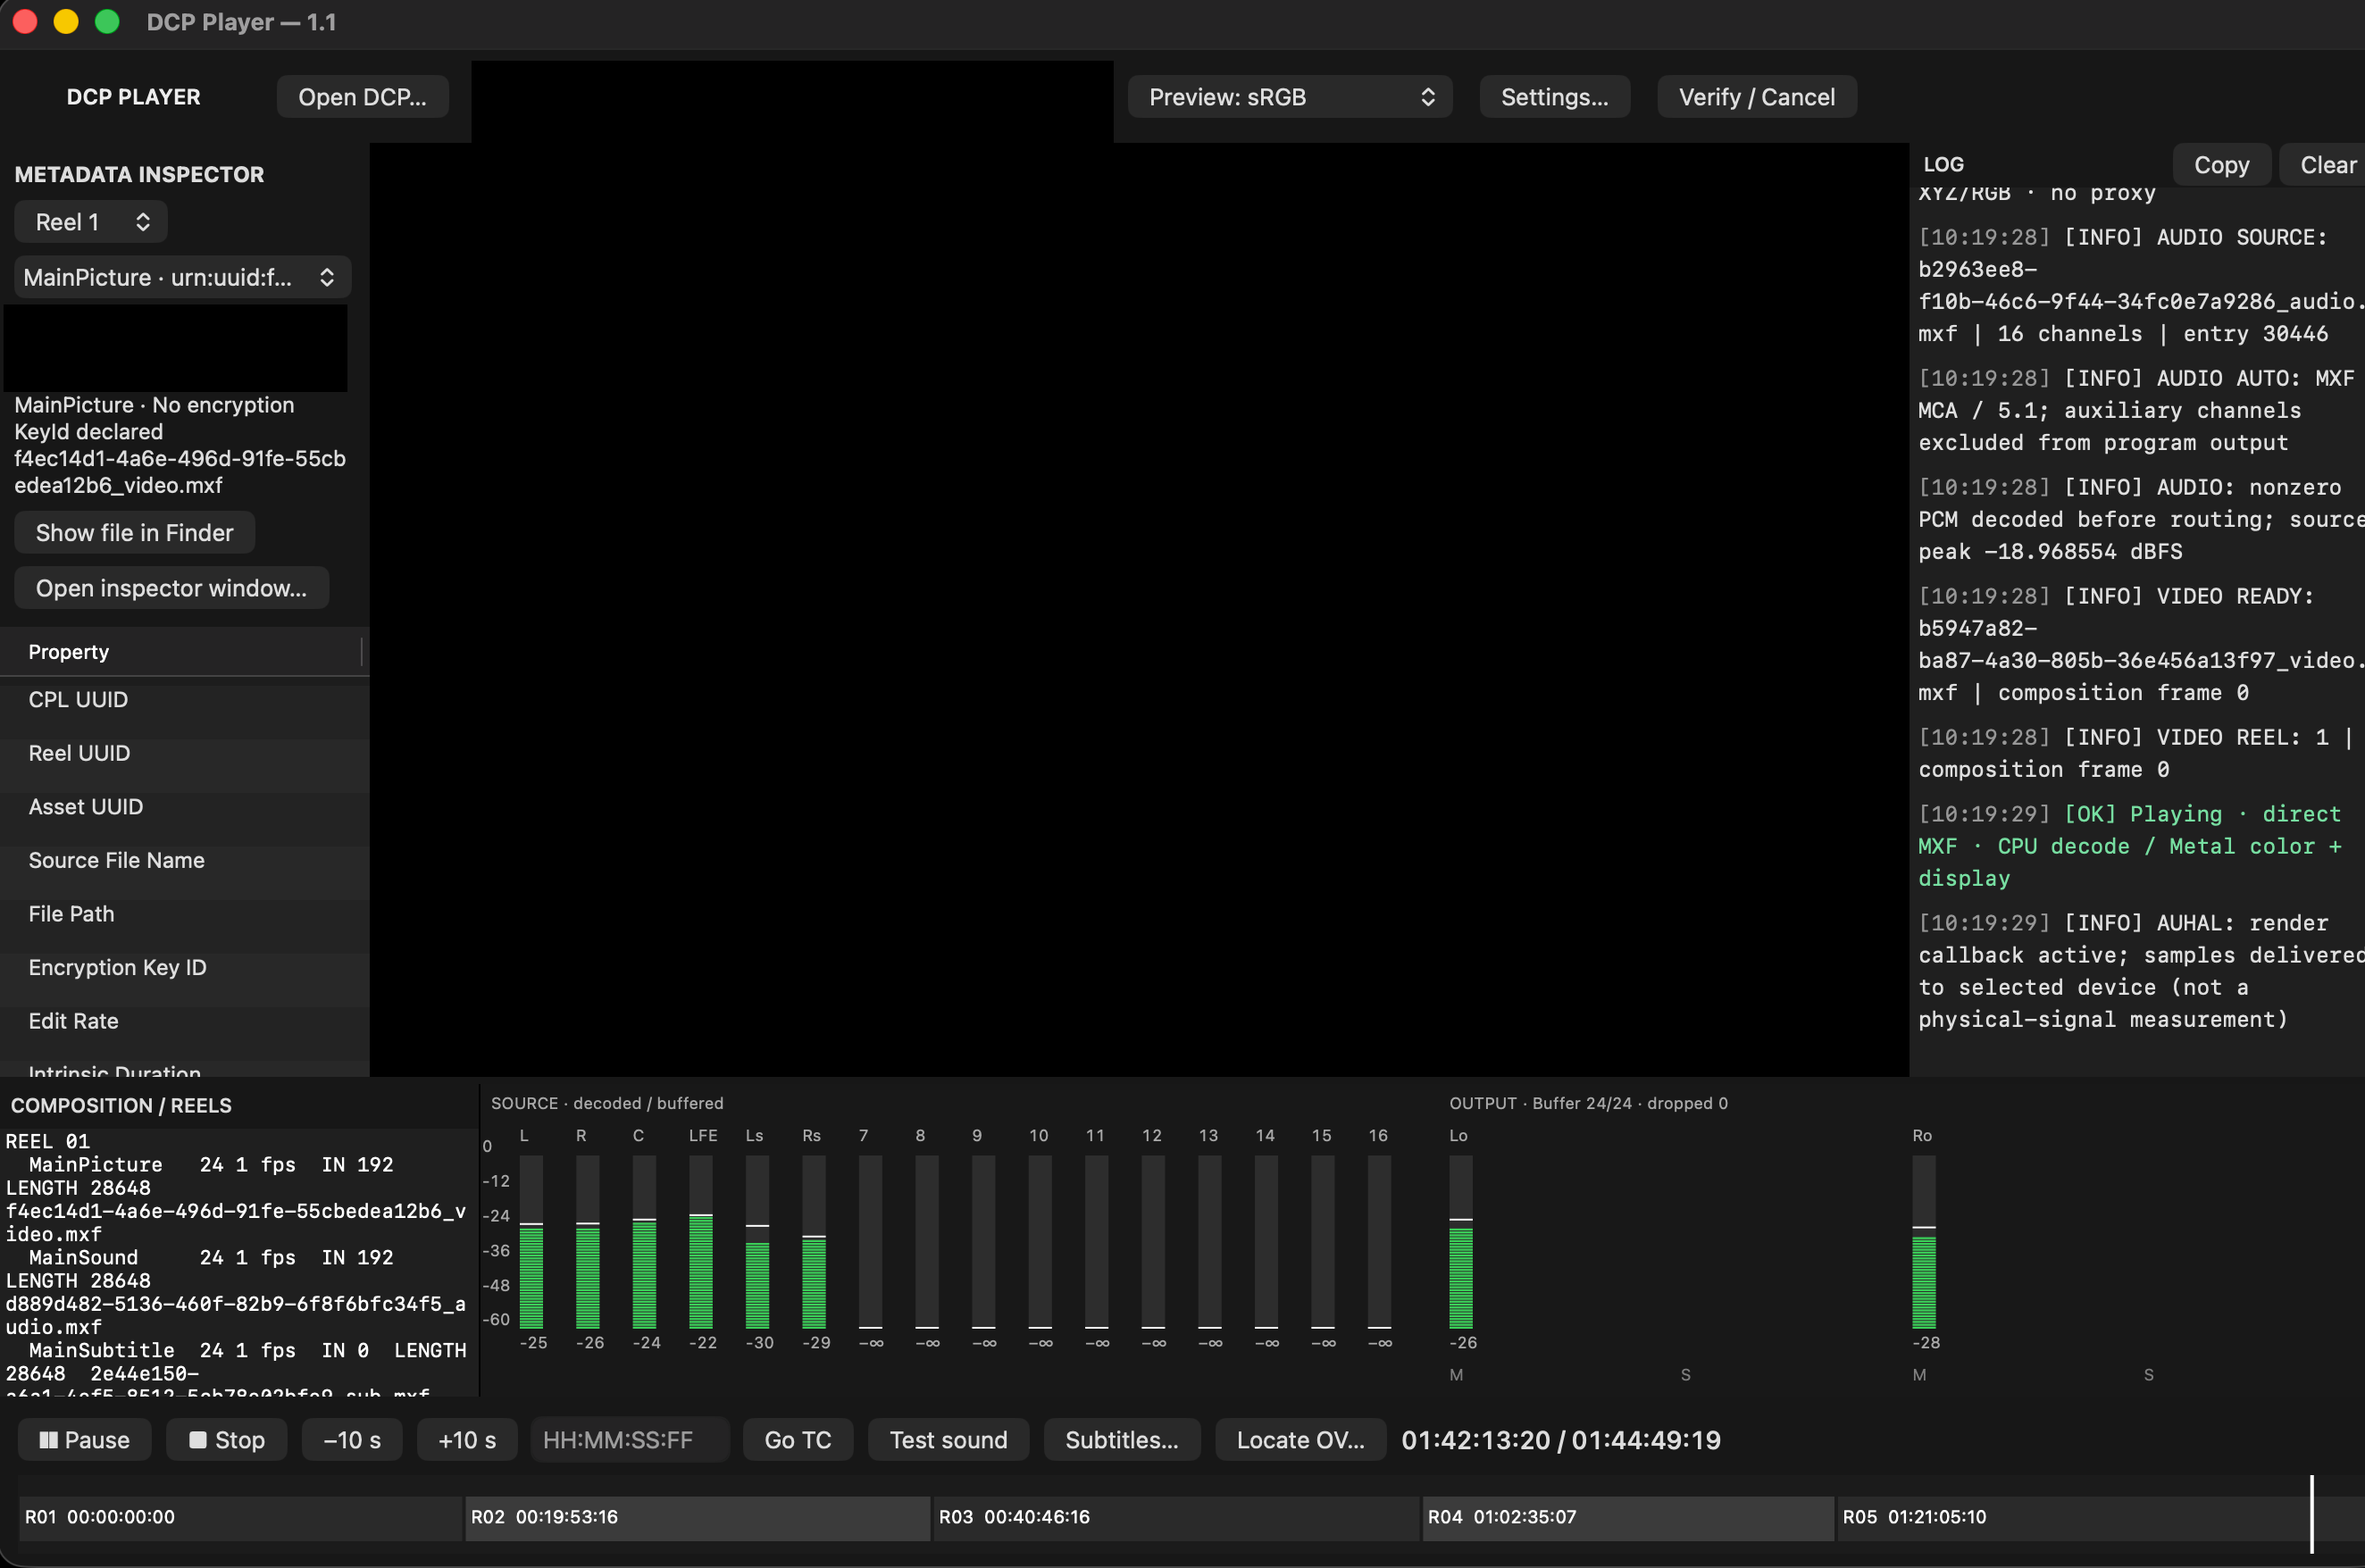Click the Open DCP... button

point(362,97)
